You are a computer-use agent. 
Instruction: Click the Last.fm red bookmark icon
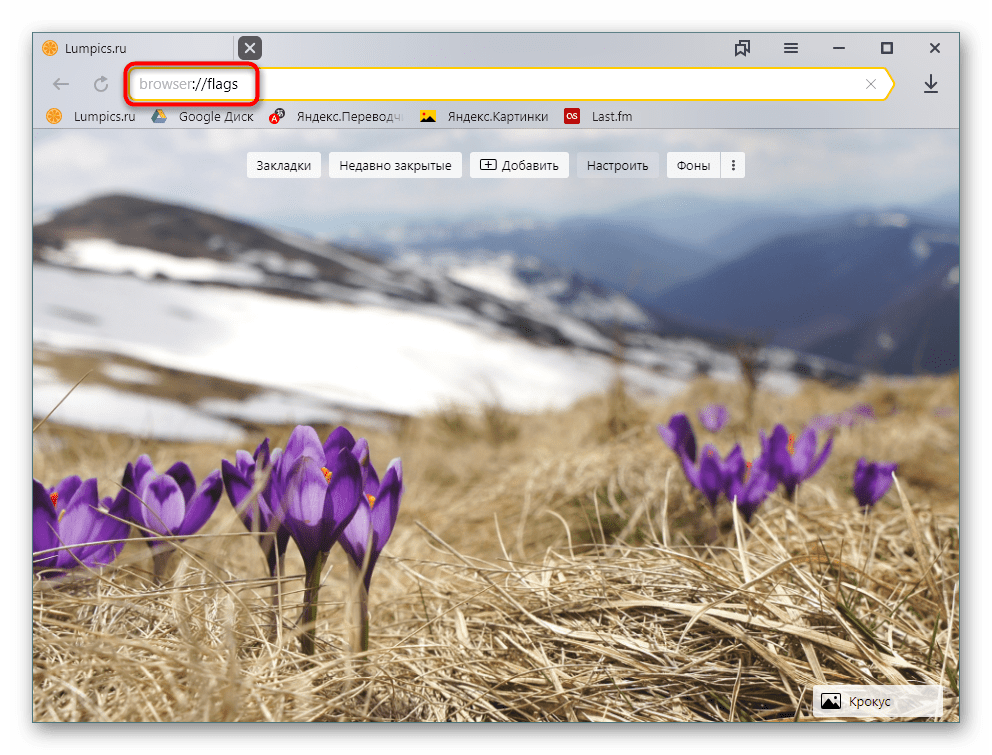tap(572, 116)
